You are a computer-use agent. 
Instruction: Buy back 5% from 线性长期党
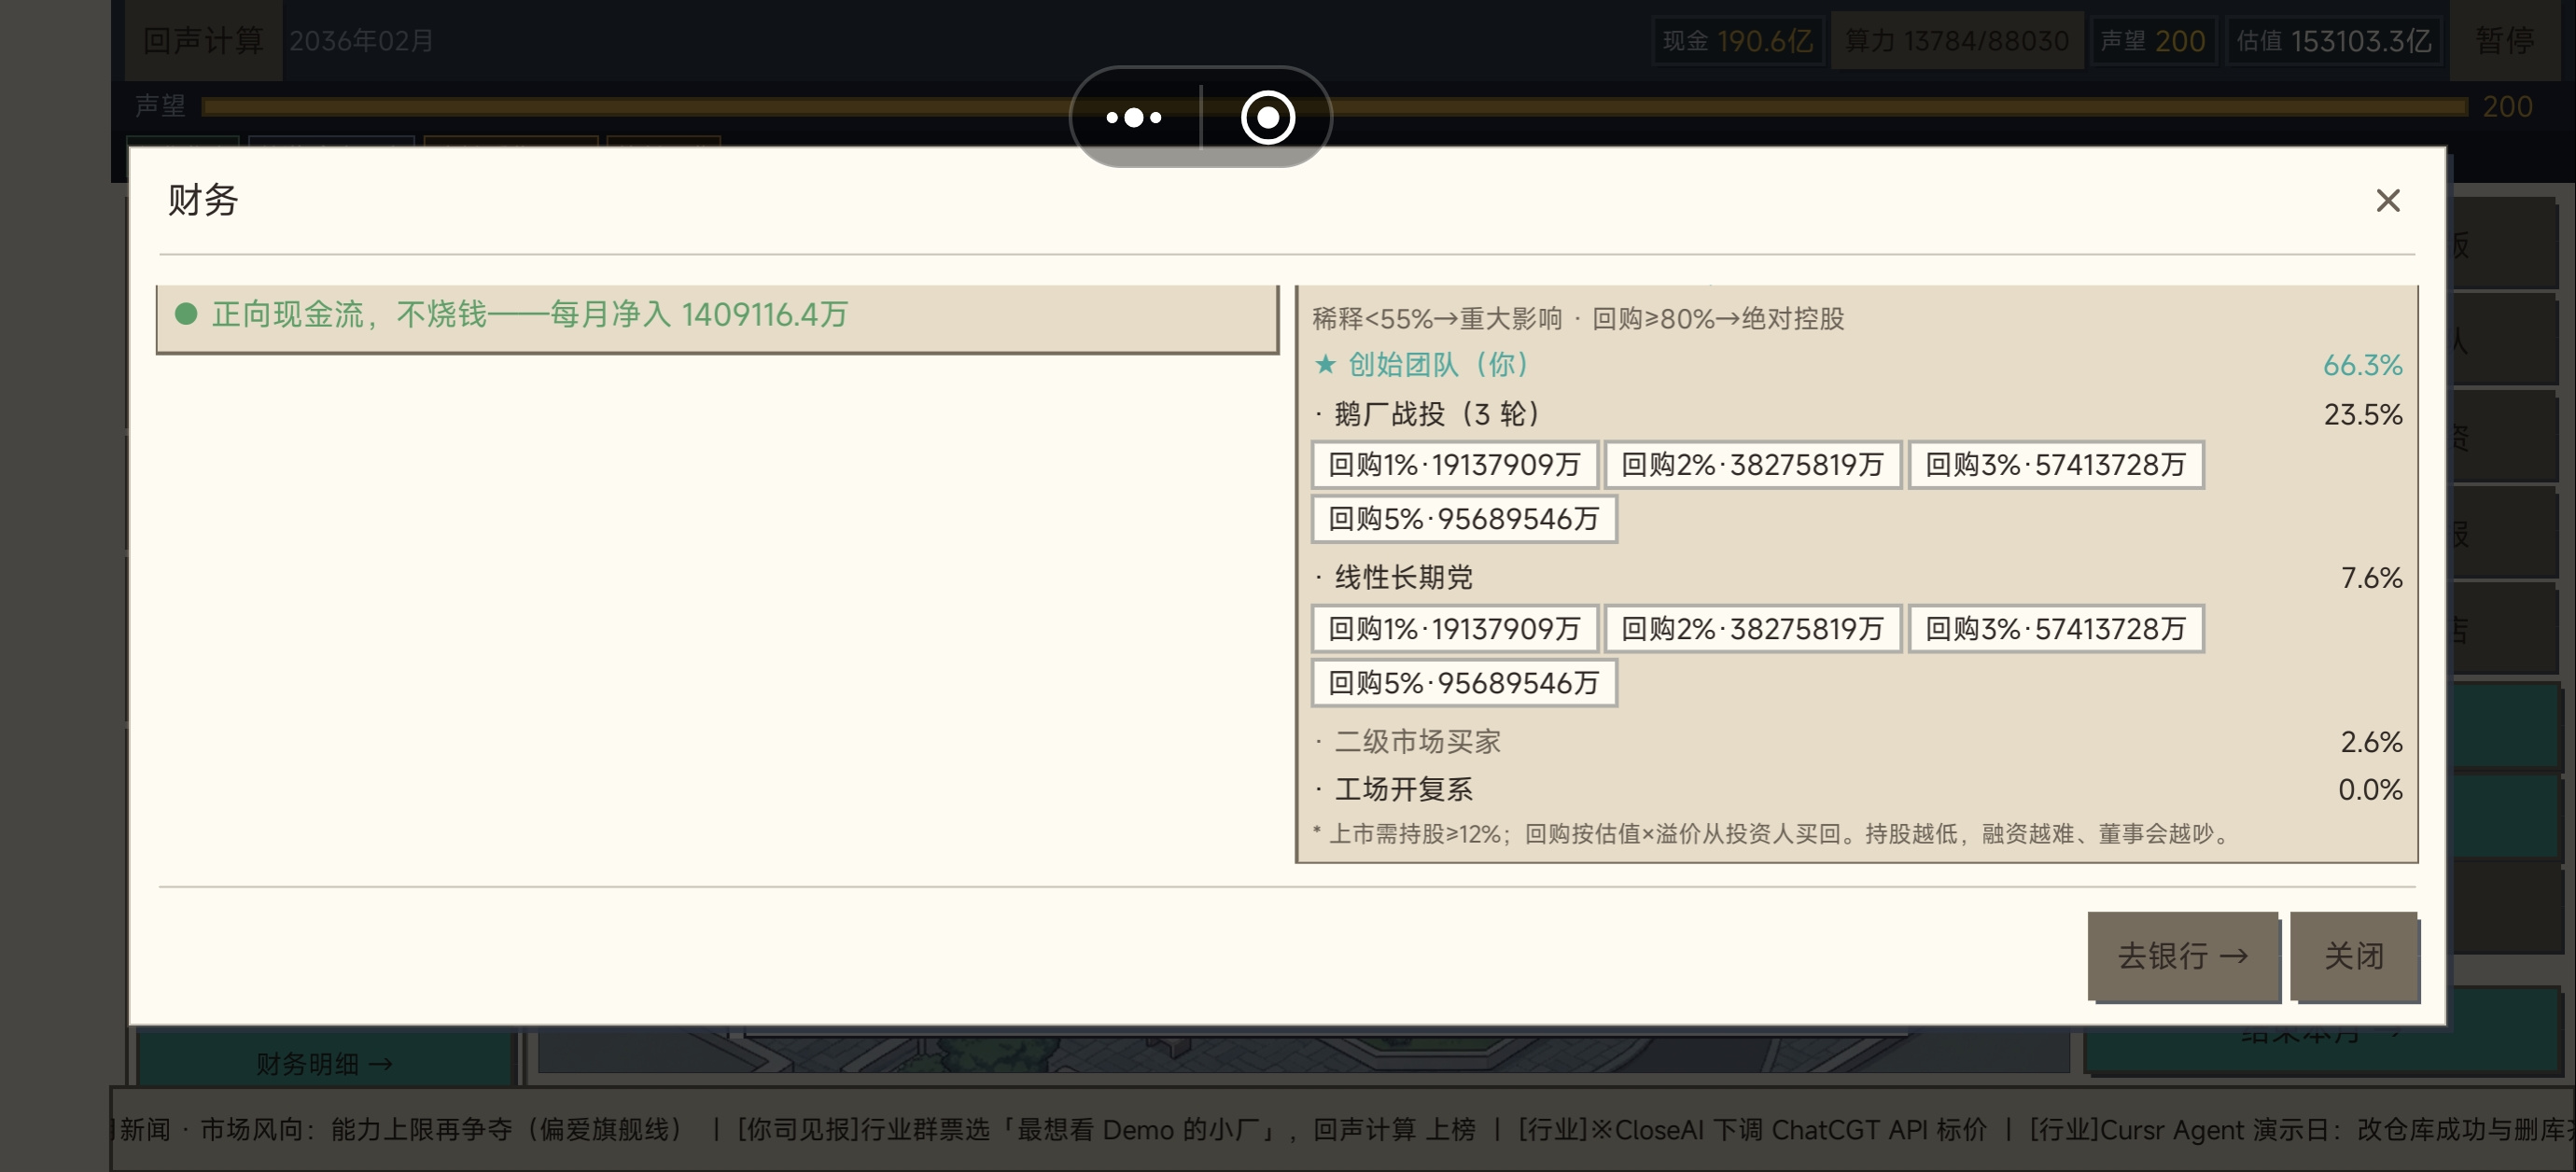point(1463,683)
